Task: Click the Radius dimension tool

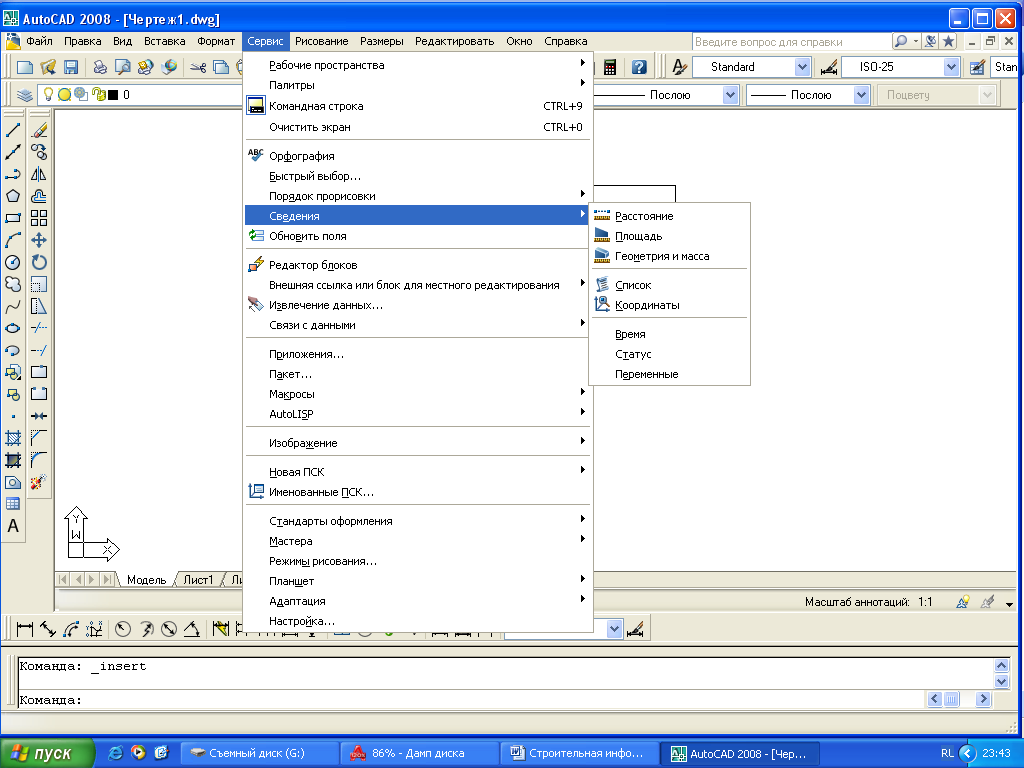Action: (x=123, y=630)
